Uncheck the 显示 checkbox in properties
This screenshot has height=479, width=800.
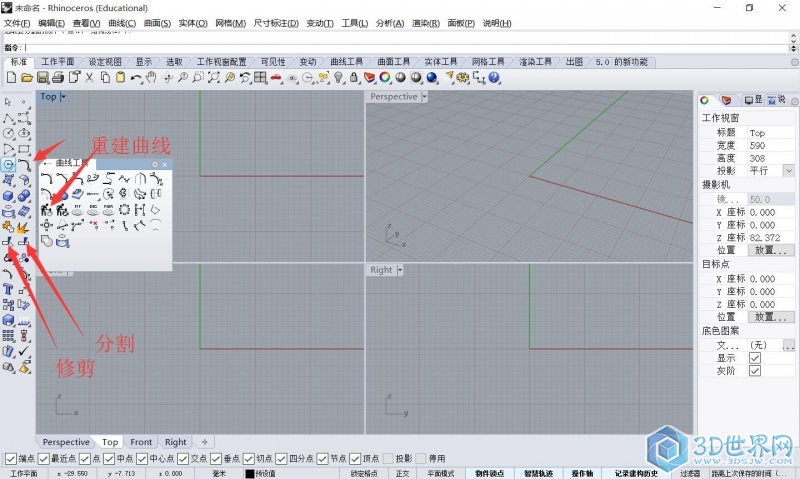(x=755, y=358)
